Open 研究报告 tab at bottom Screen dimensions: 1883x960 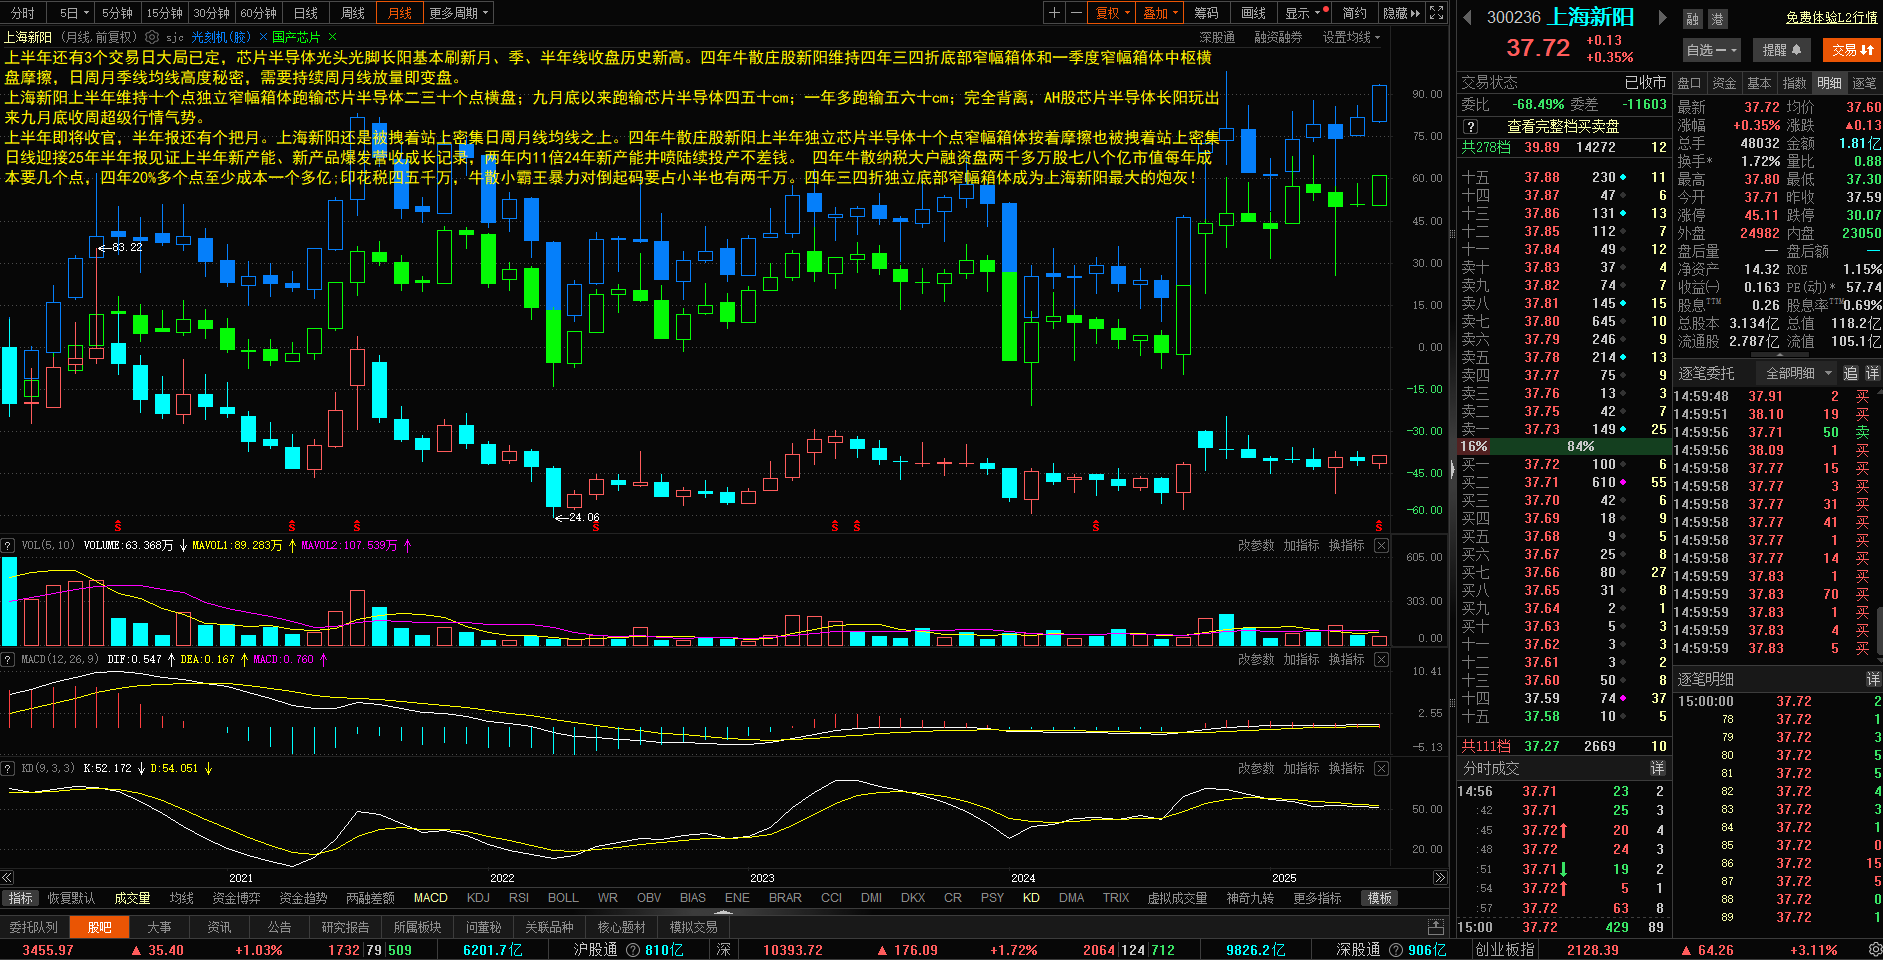click(x=345, y=927)
